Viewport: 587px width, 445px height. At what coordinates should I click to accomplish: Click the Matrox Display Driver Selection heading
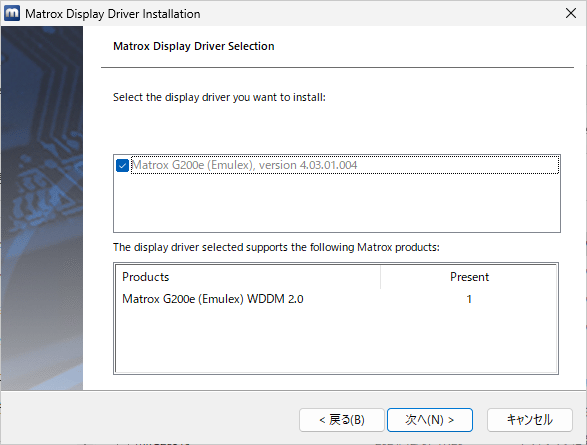tap(194, 46)
